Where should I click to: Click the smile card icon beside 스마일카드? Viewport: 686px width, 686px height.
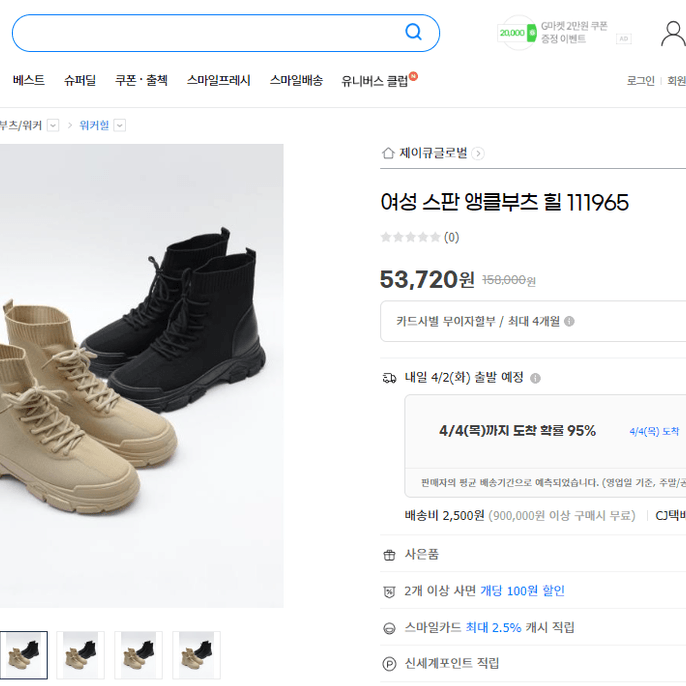pyautogui.click(x=389, y=629)
